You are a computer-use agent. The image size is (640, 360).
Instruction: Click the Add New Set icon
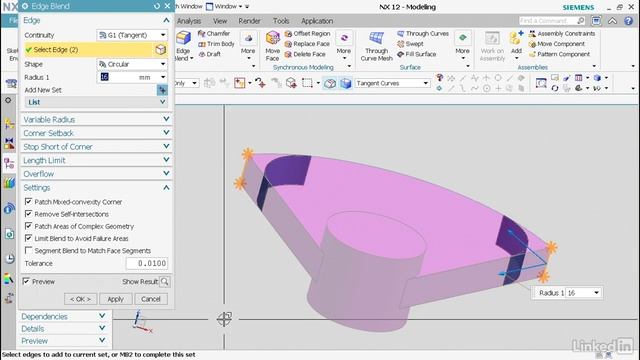tap(162, 90)
